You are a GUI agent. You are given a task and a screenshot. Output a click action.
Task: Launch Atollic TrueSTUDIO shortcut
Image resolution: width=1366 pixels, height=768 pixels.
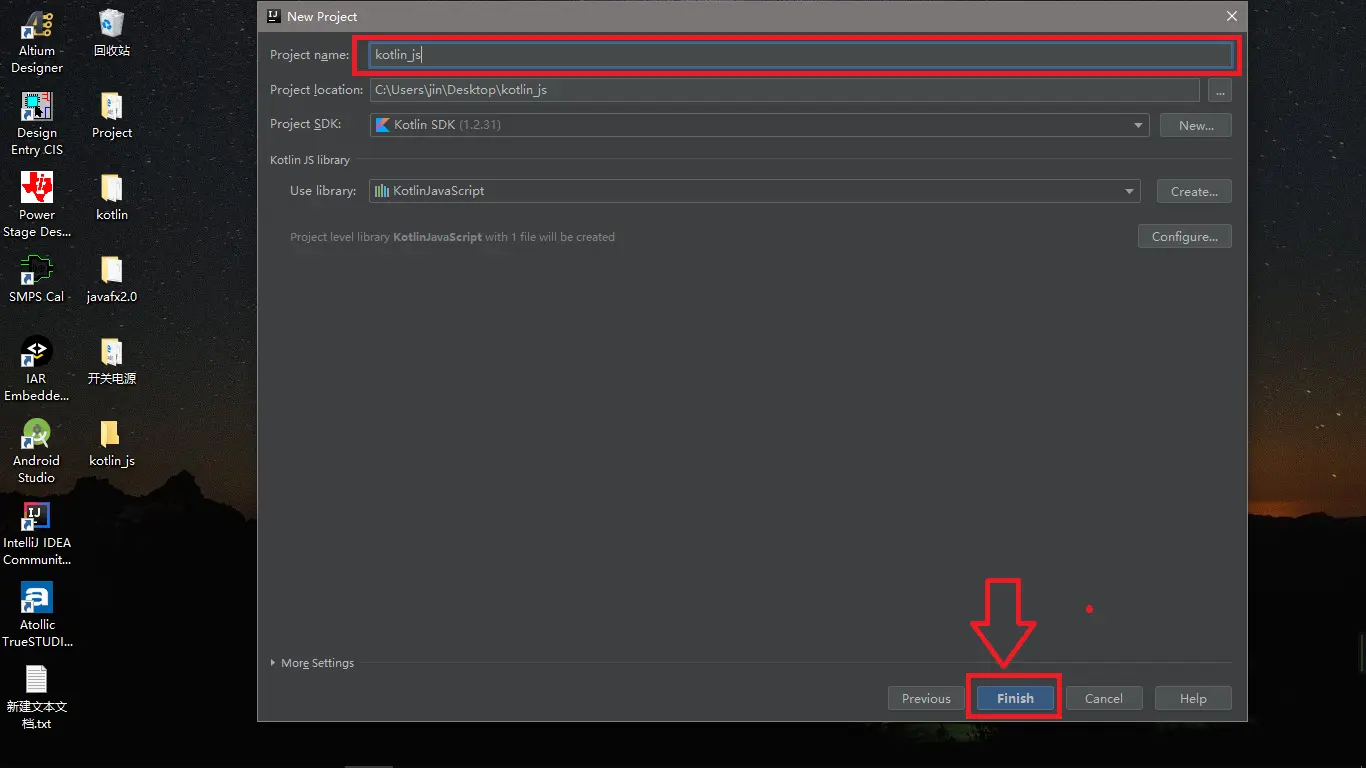[x=37, y=616]
